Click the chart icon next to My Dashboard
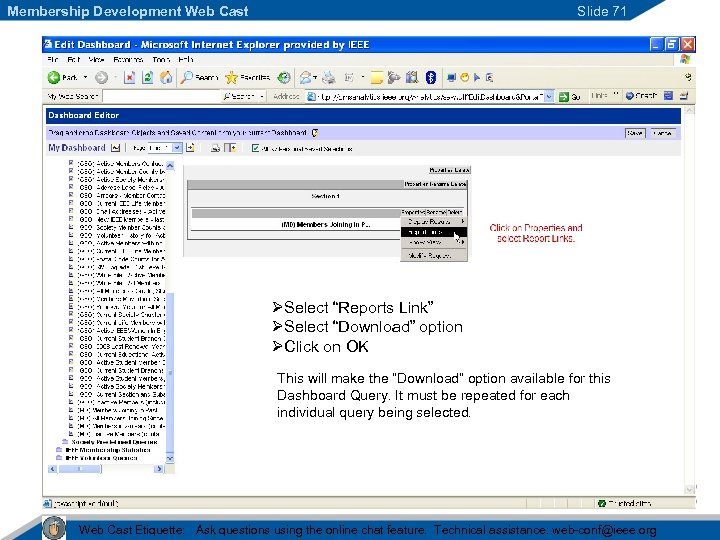The image size is (720, 540). point(115,148)
